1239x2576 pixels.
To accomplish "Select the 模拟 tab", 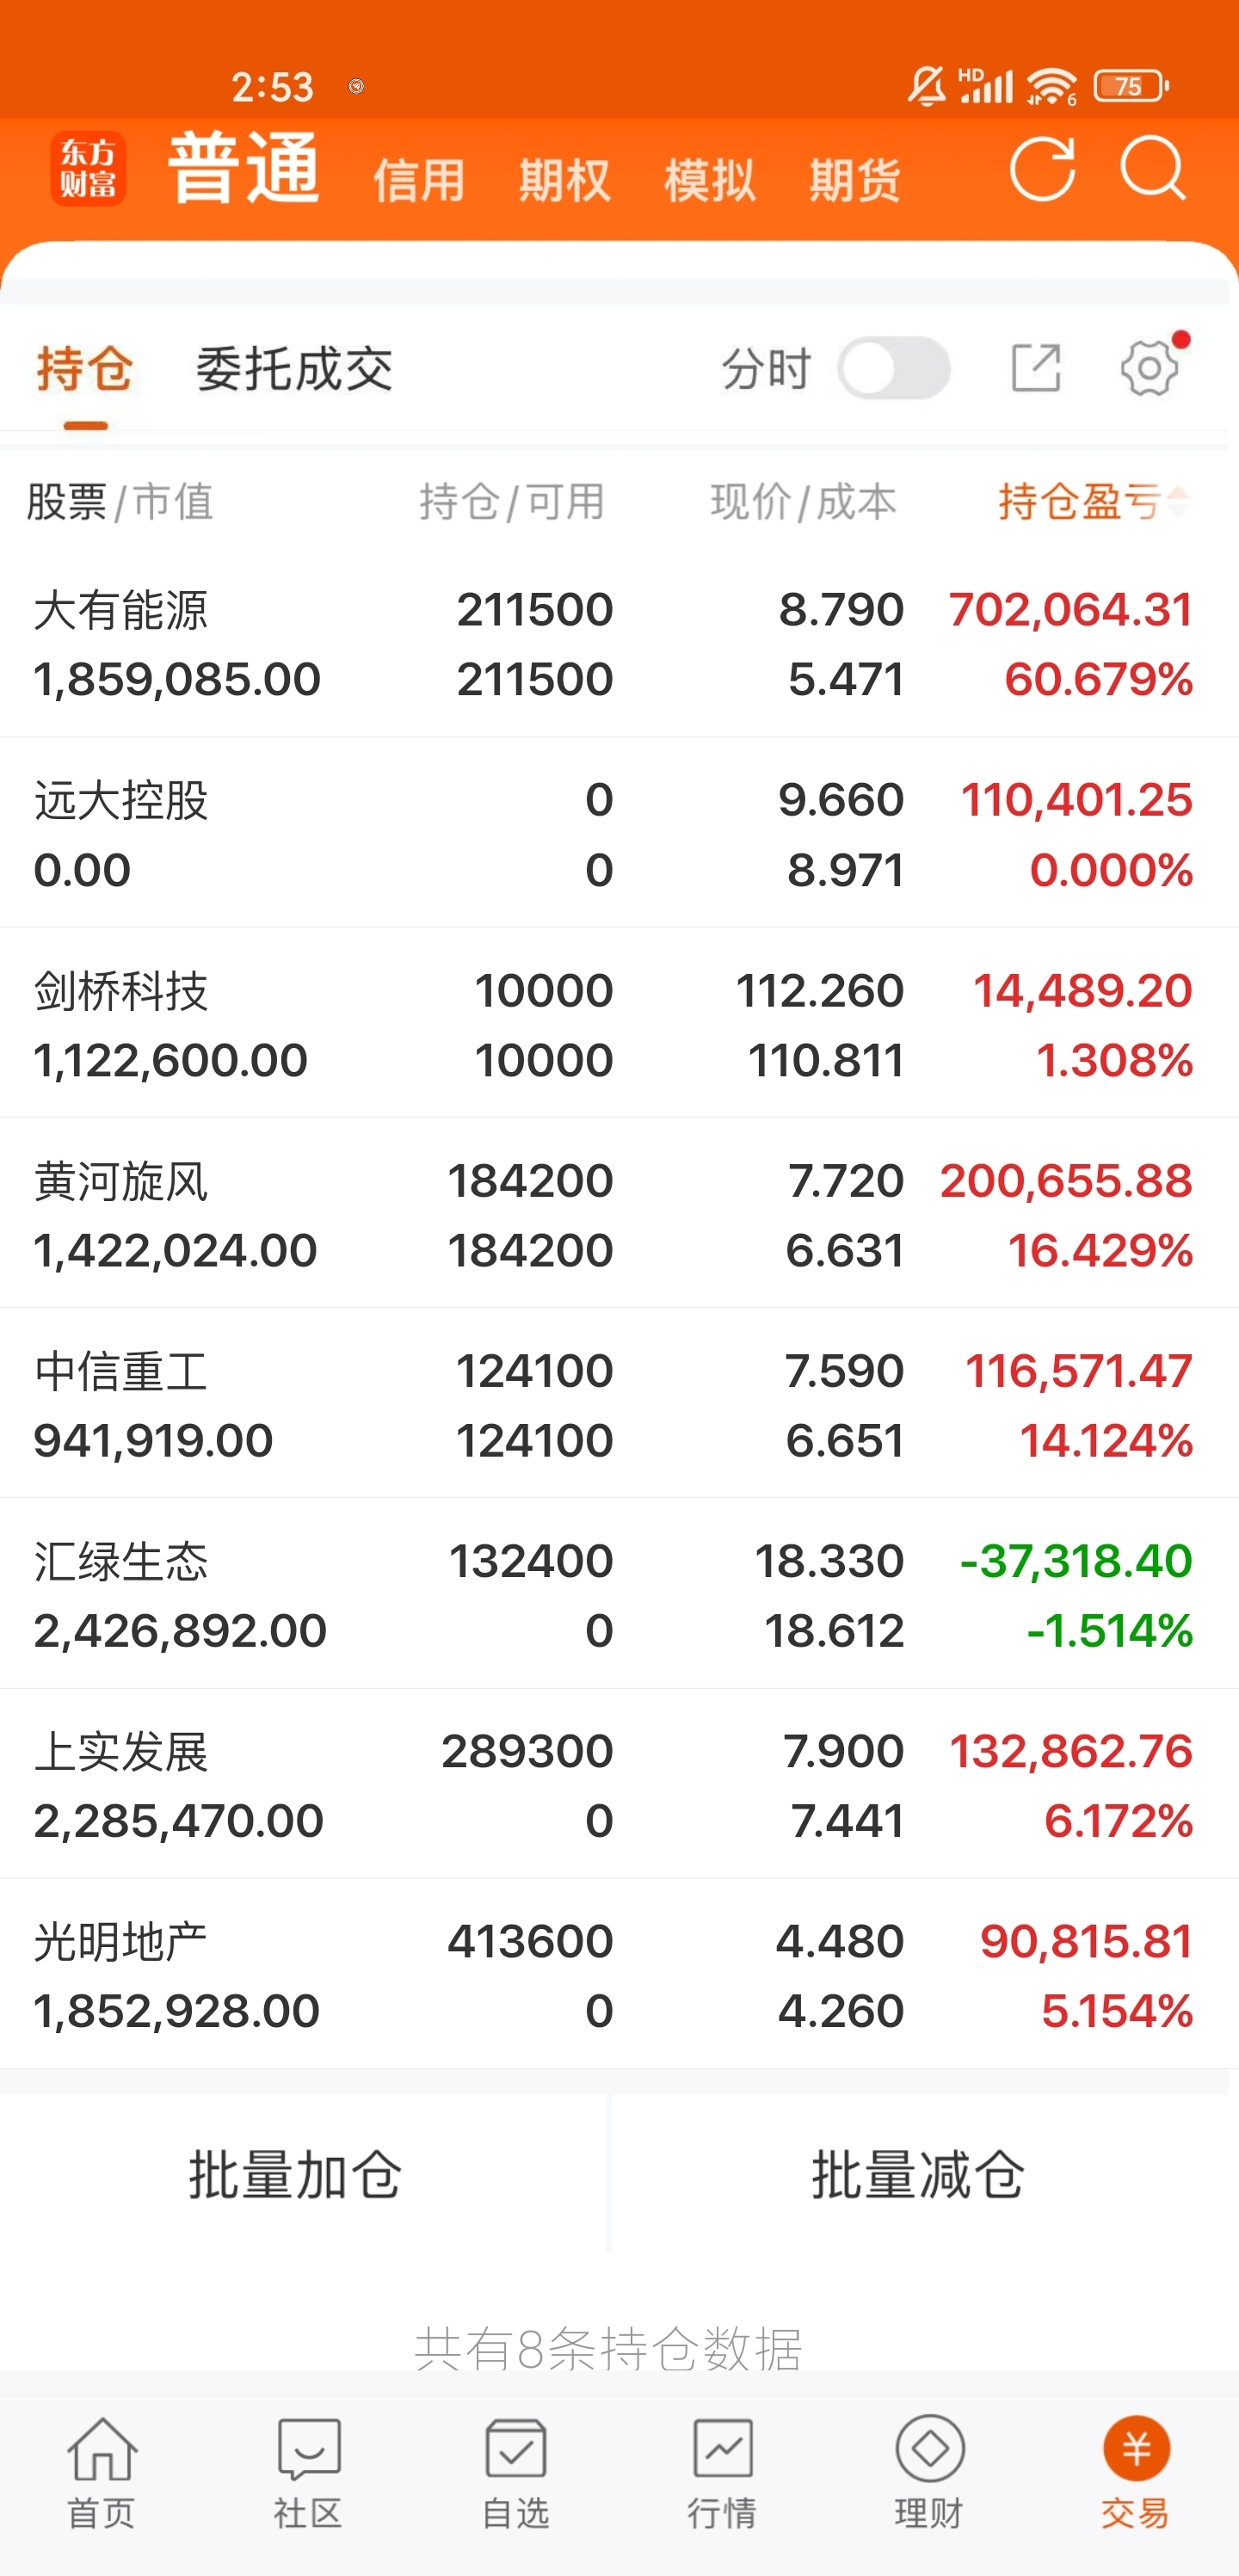I will 710,181.
